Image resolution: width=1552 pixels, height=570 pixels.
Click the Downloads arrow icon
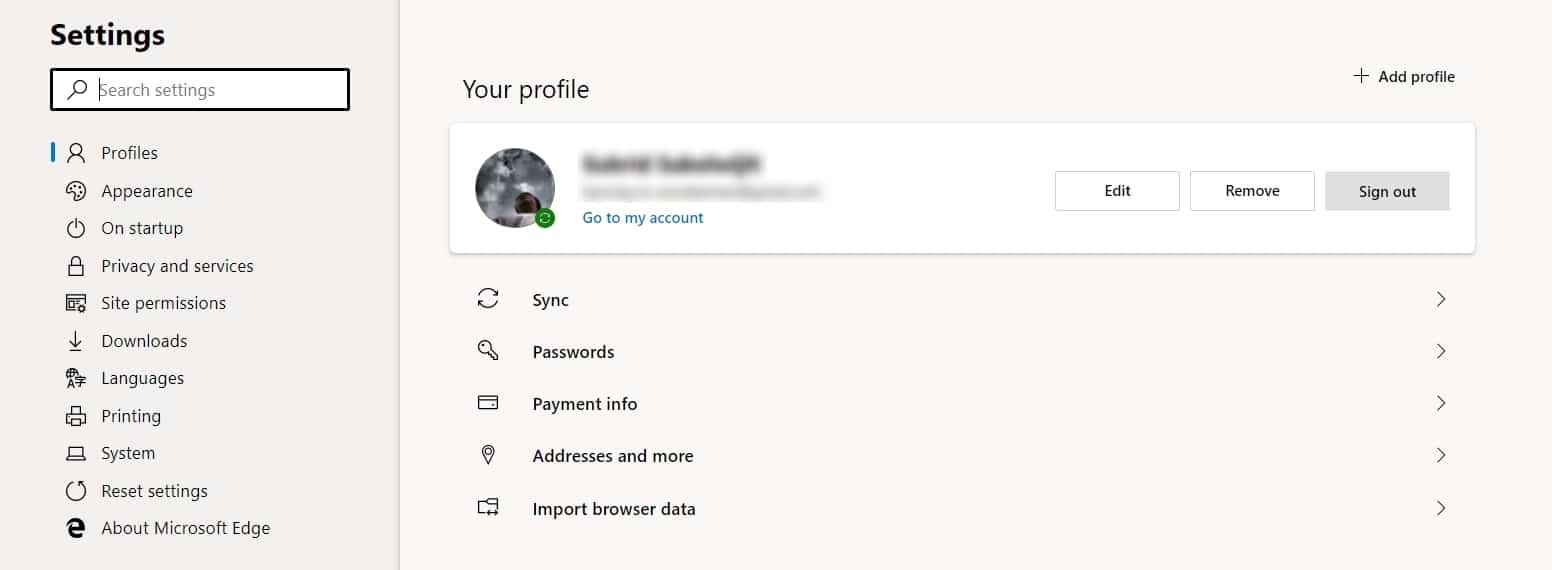pos(76,341)
